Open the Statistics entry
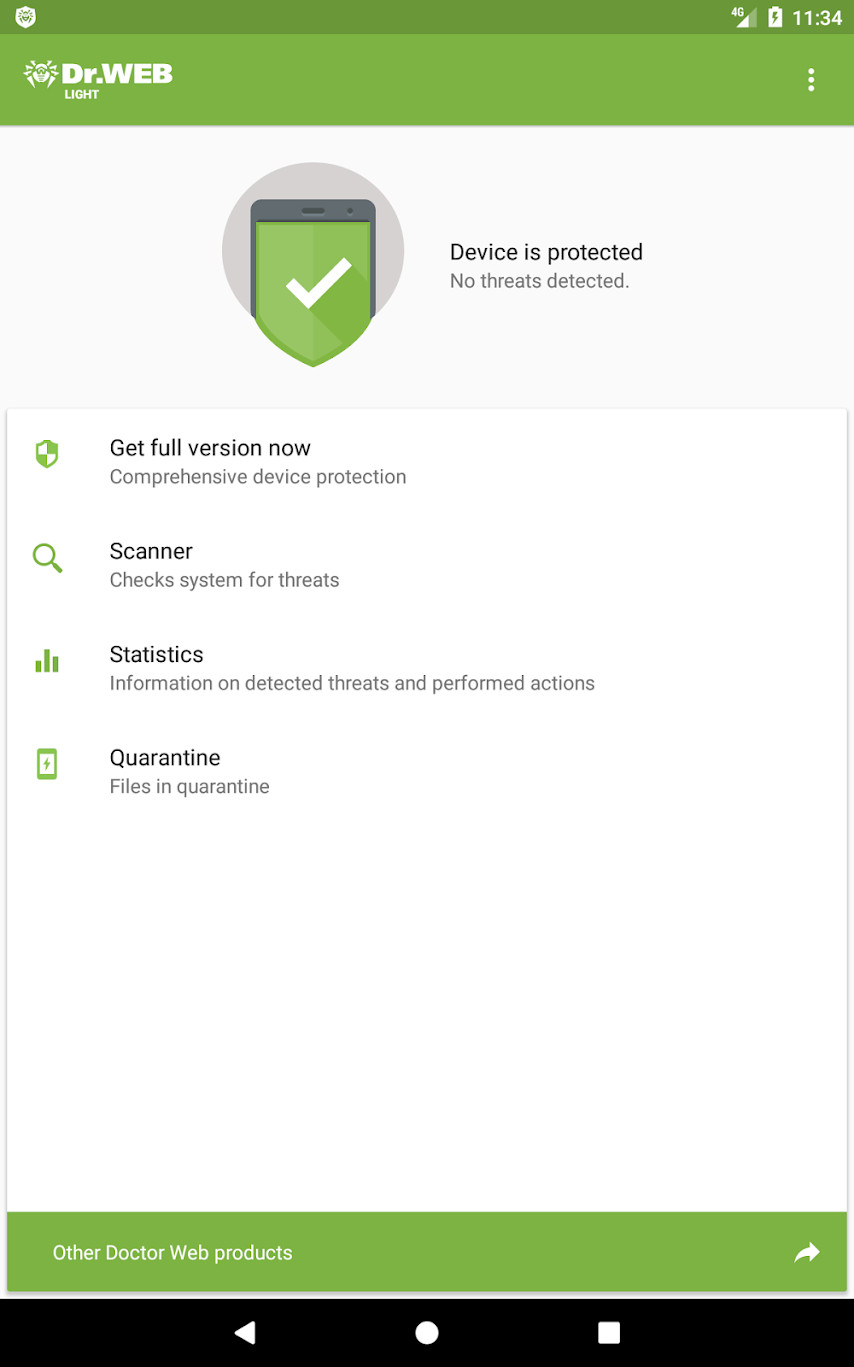 pyautogui.click(x=156, y=655)
